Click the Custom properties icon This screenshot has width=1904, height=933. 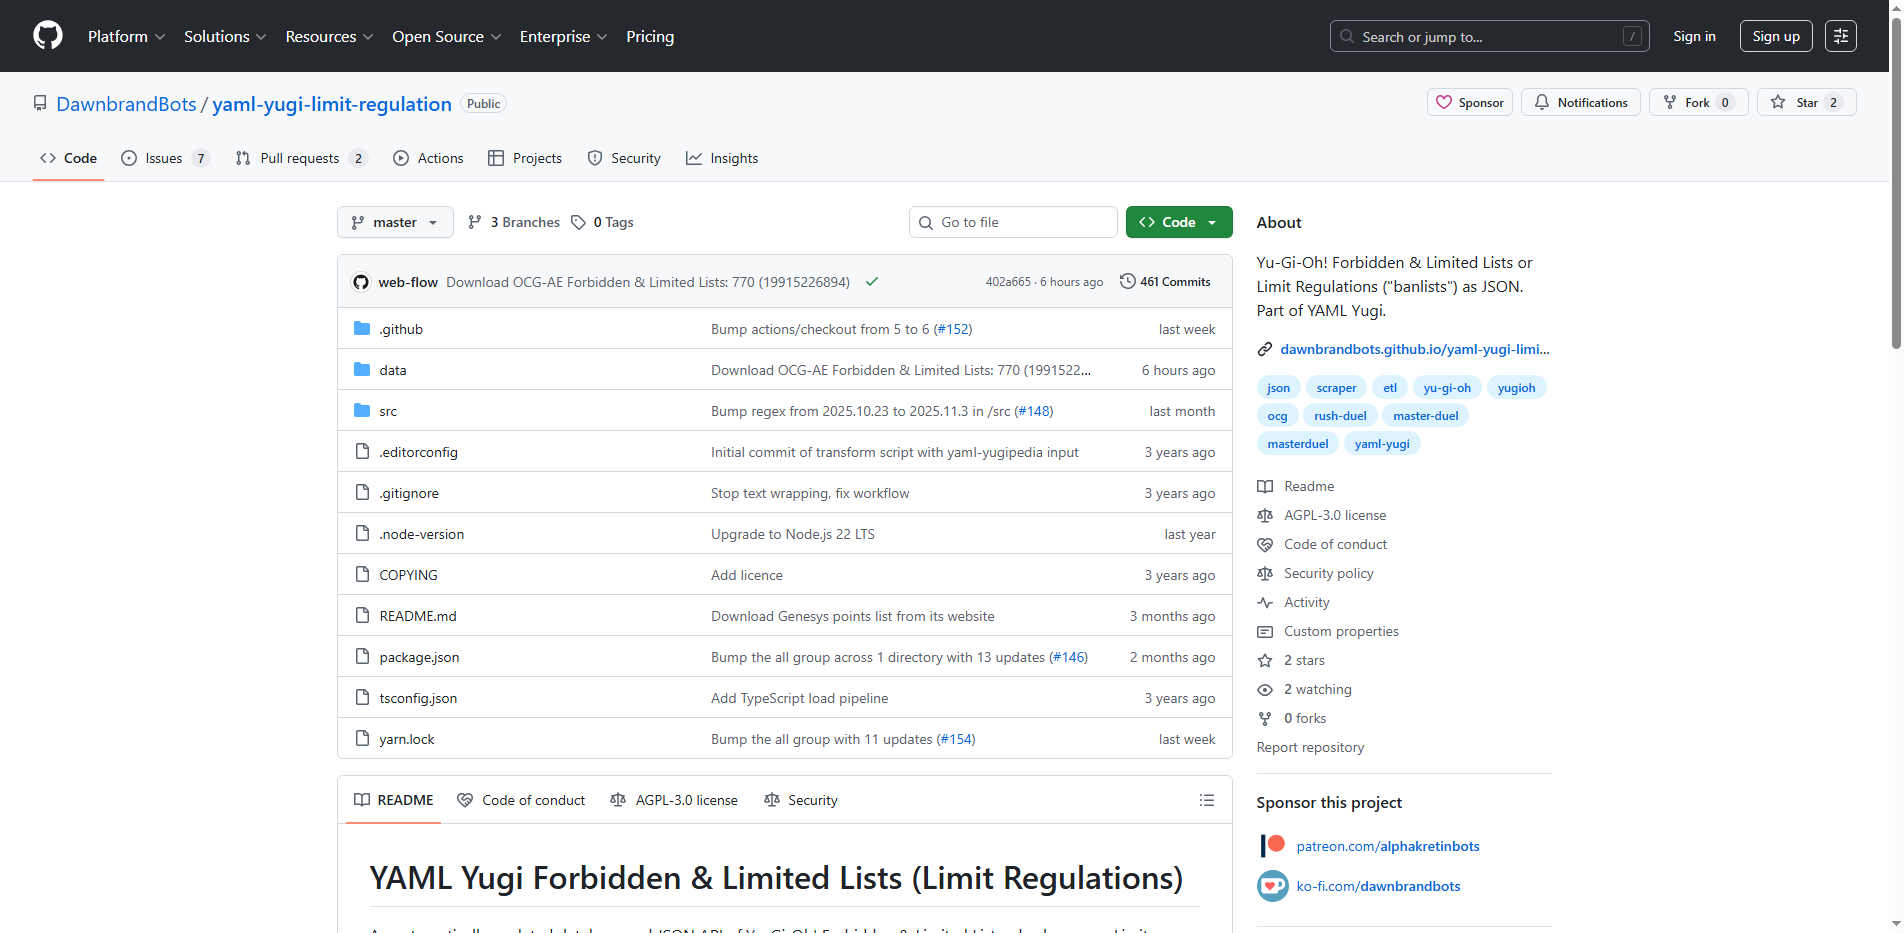tap(1265, 631)
